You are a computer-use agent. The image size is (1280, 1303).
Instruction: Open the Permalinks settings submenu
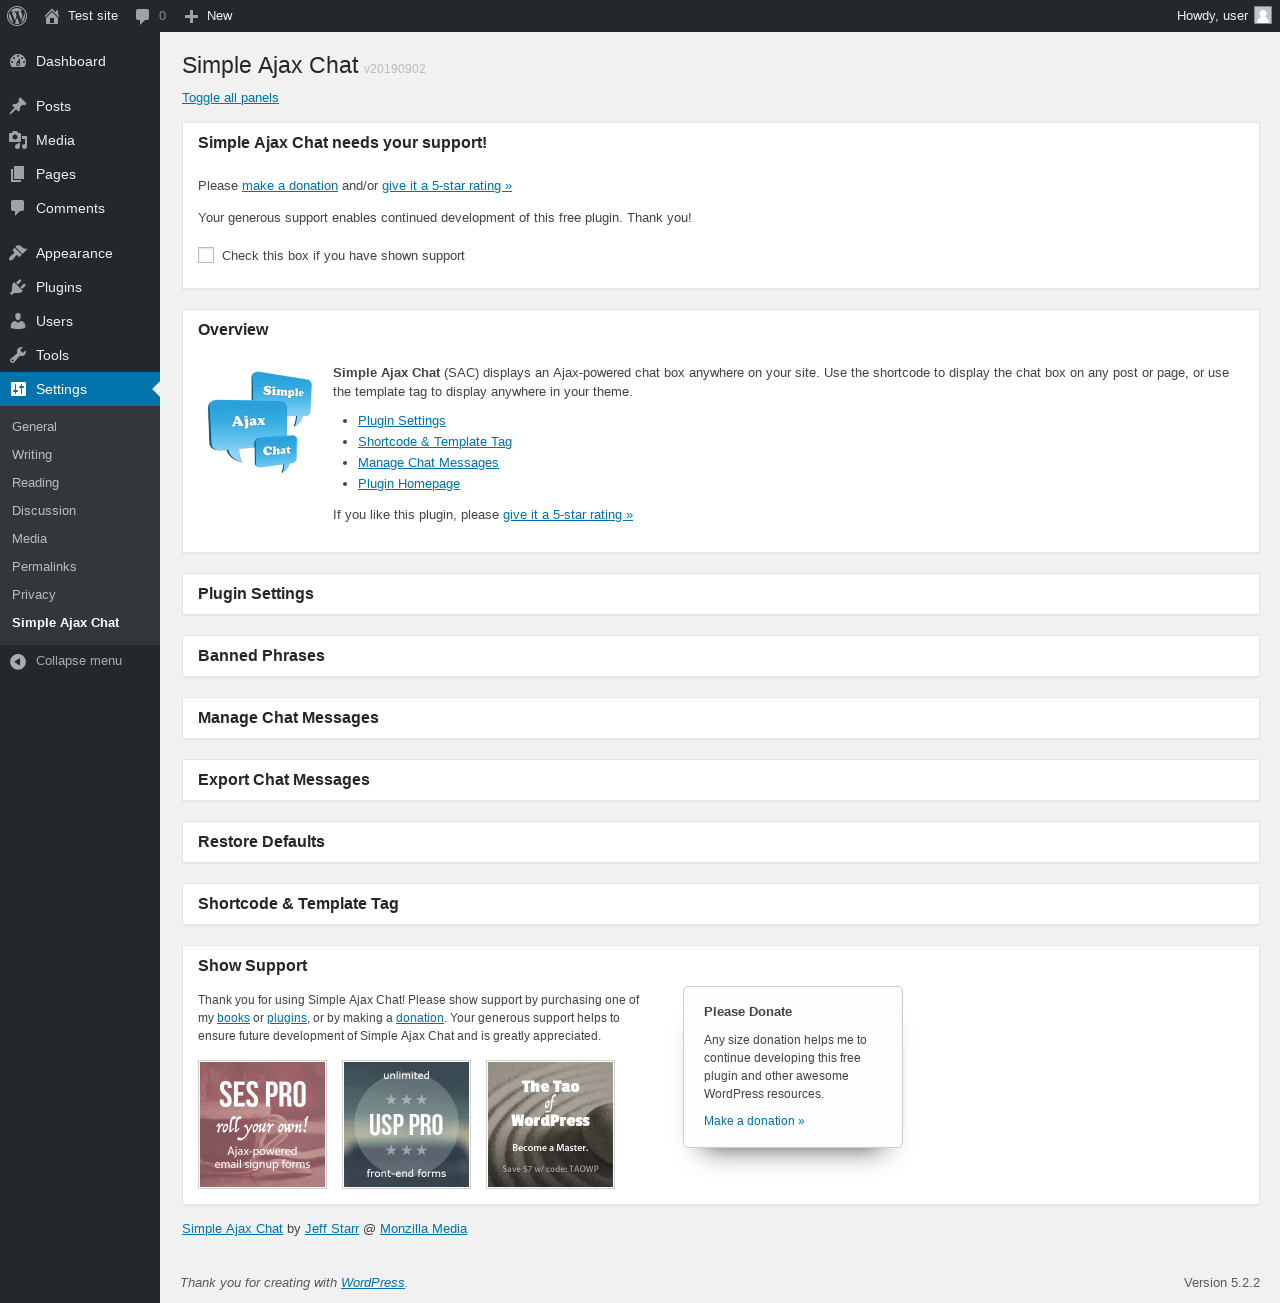(44, 566)
